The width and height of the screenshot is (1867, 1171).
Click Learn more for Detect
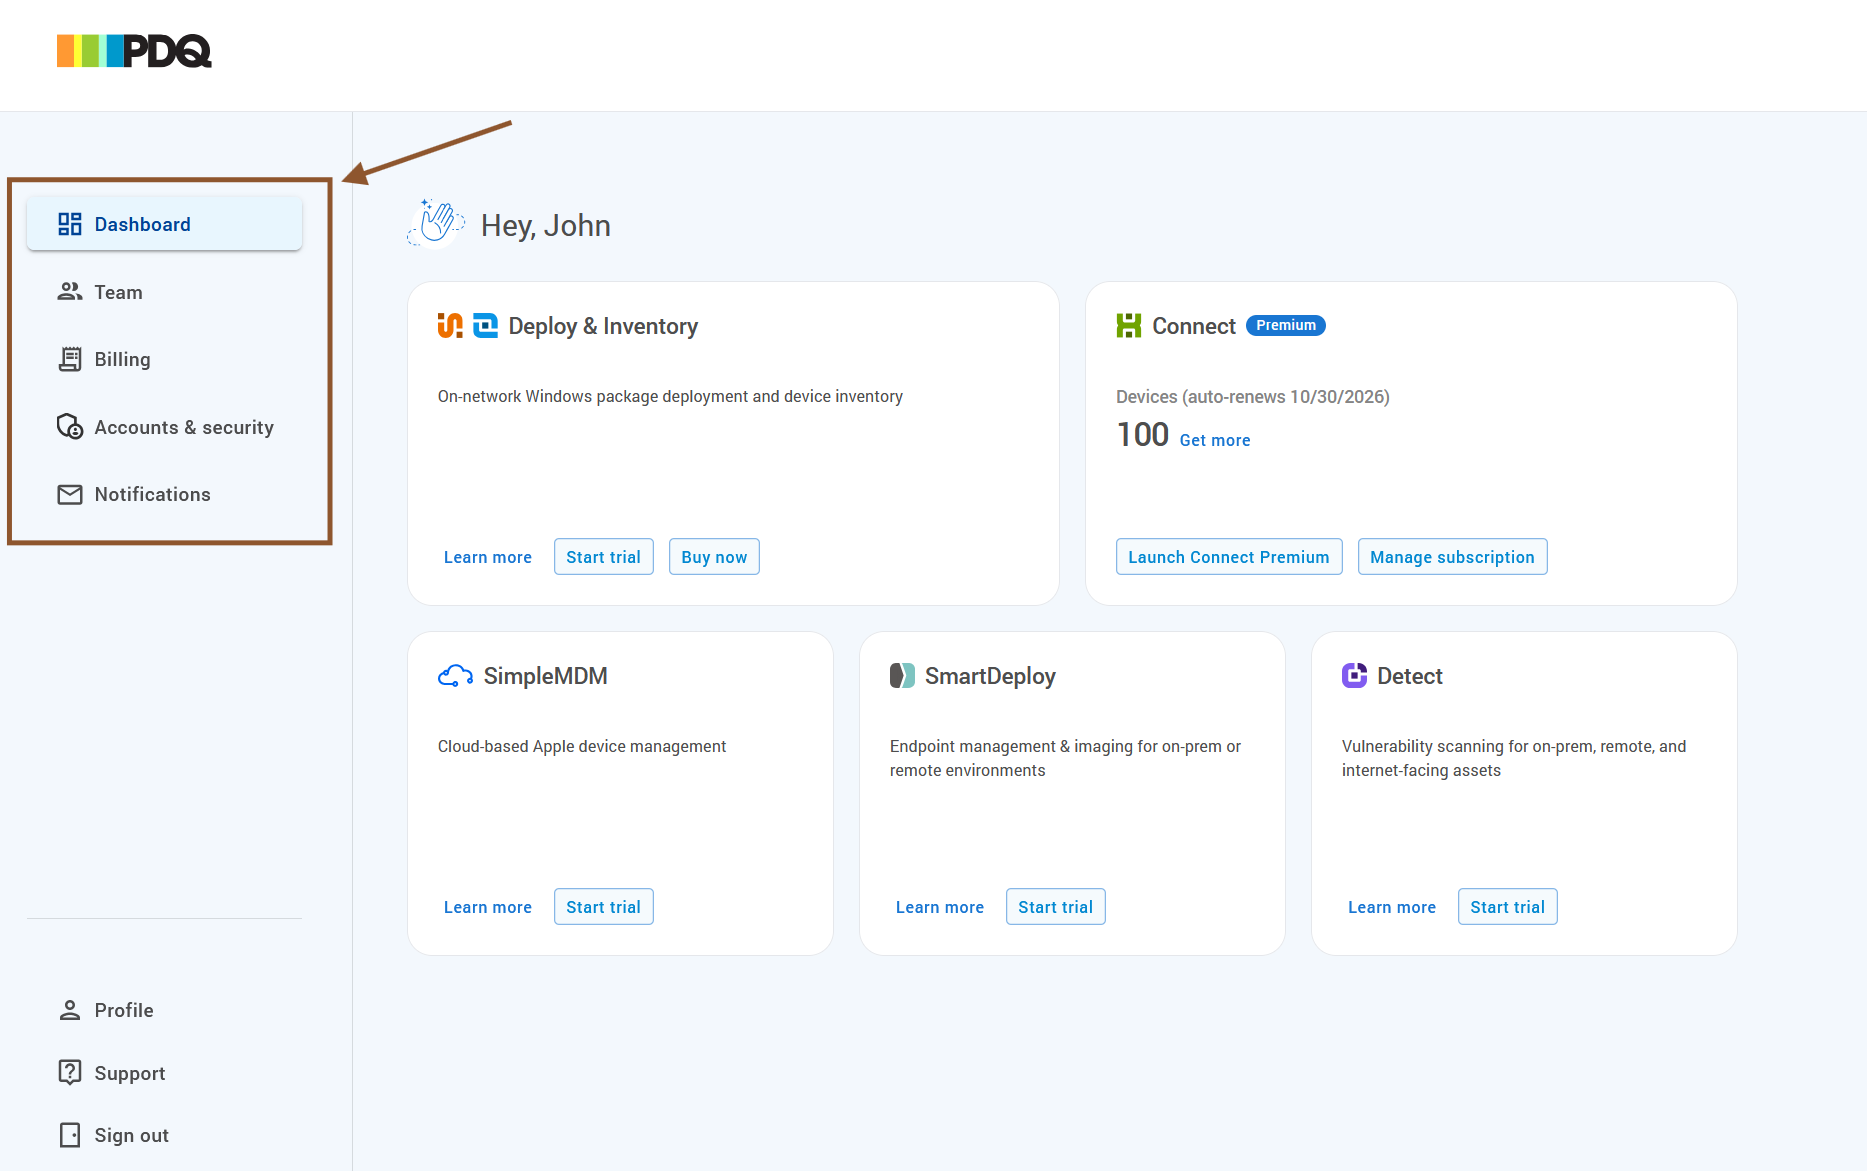pos(1392,907)
